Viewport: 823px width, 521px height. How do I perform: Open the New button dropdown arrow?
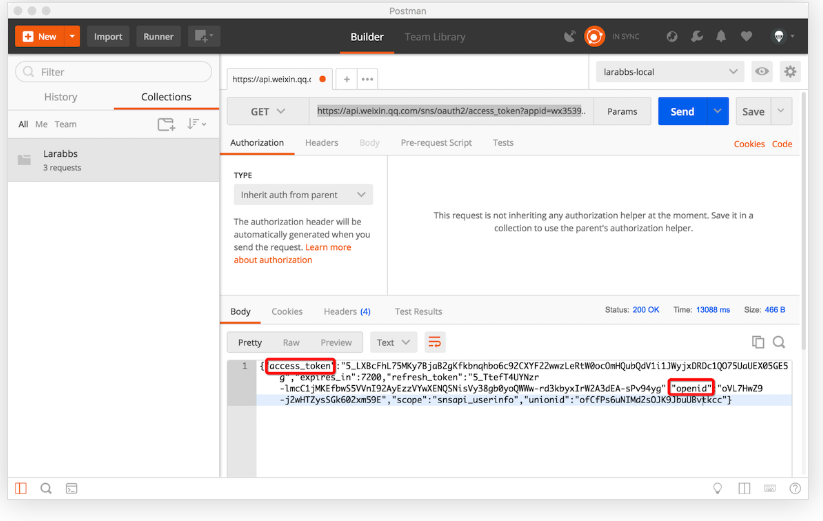point(72,37)
